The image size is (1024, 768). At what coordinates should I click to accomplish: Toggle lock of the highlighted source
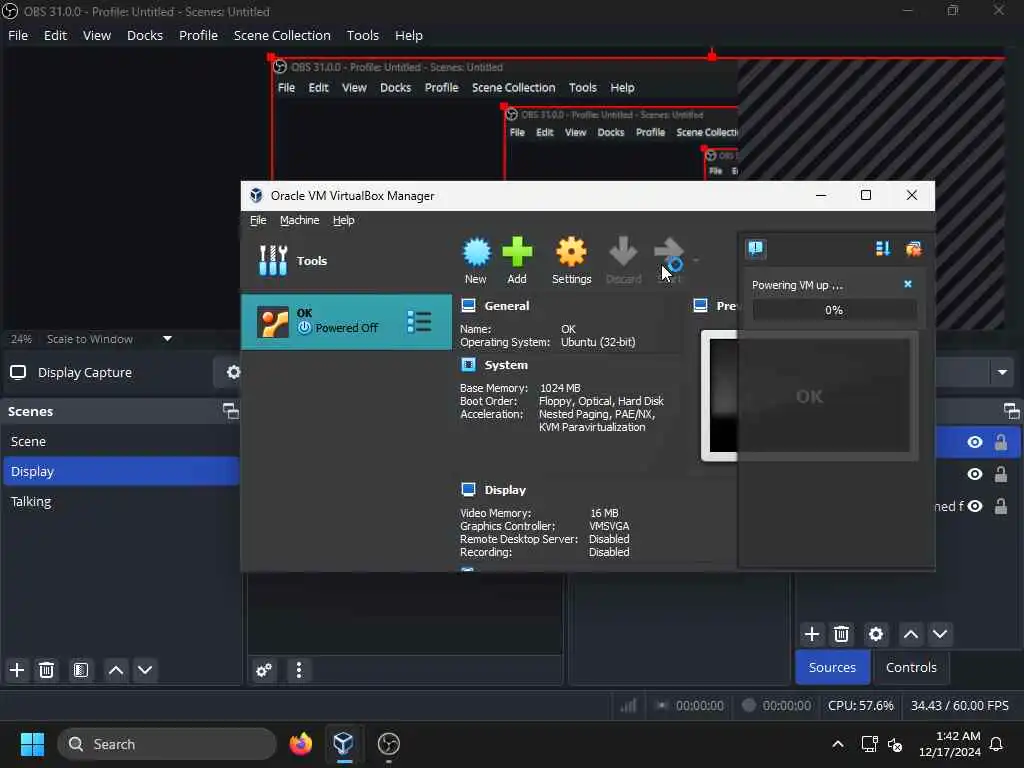click(x=1000, y=442)
